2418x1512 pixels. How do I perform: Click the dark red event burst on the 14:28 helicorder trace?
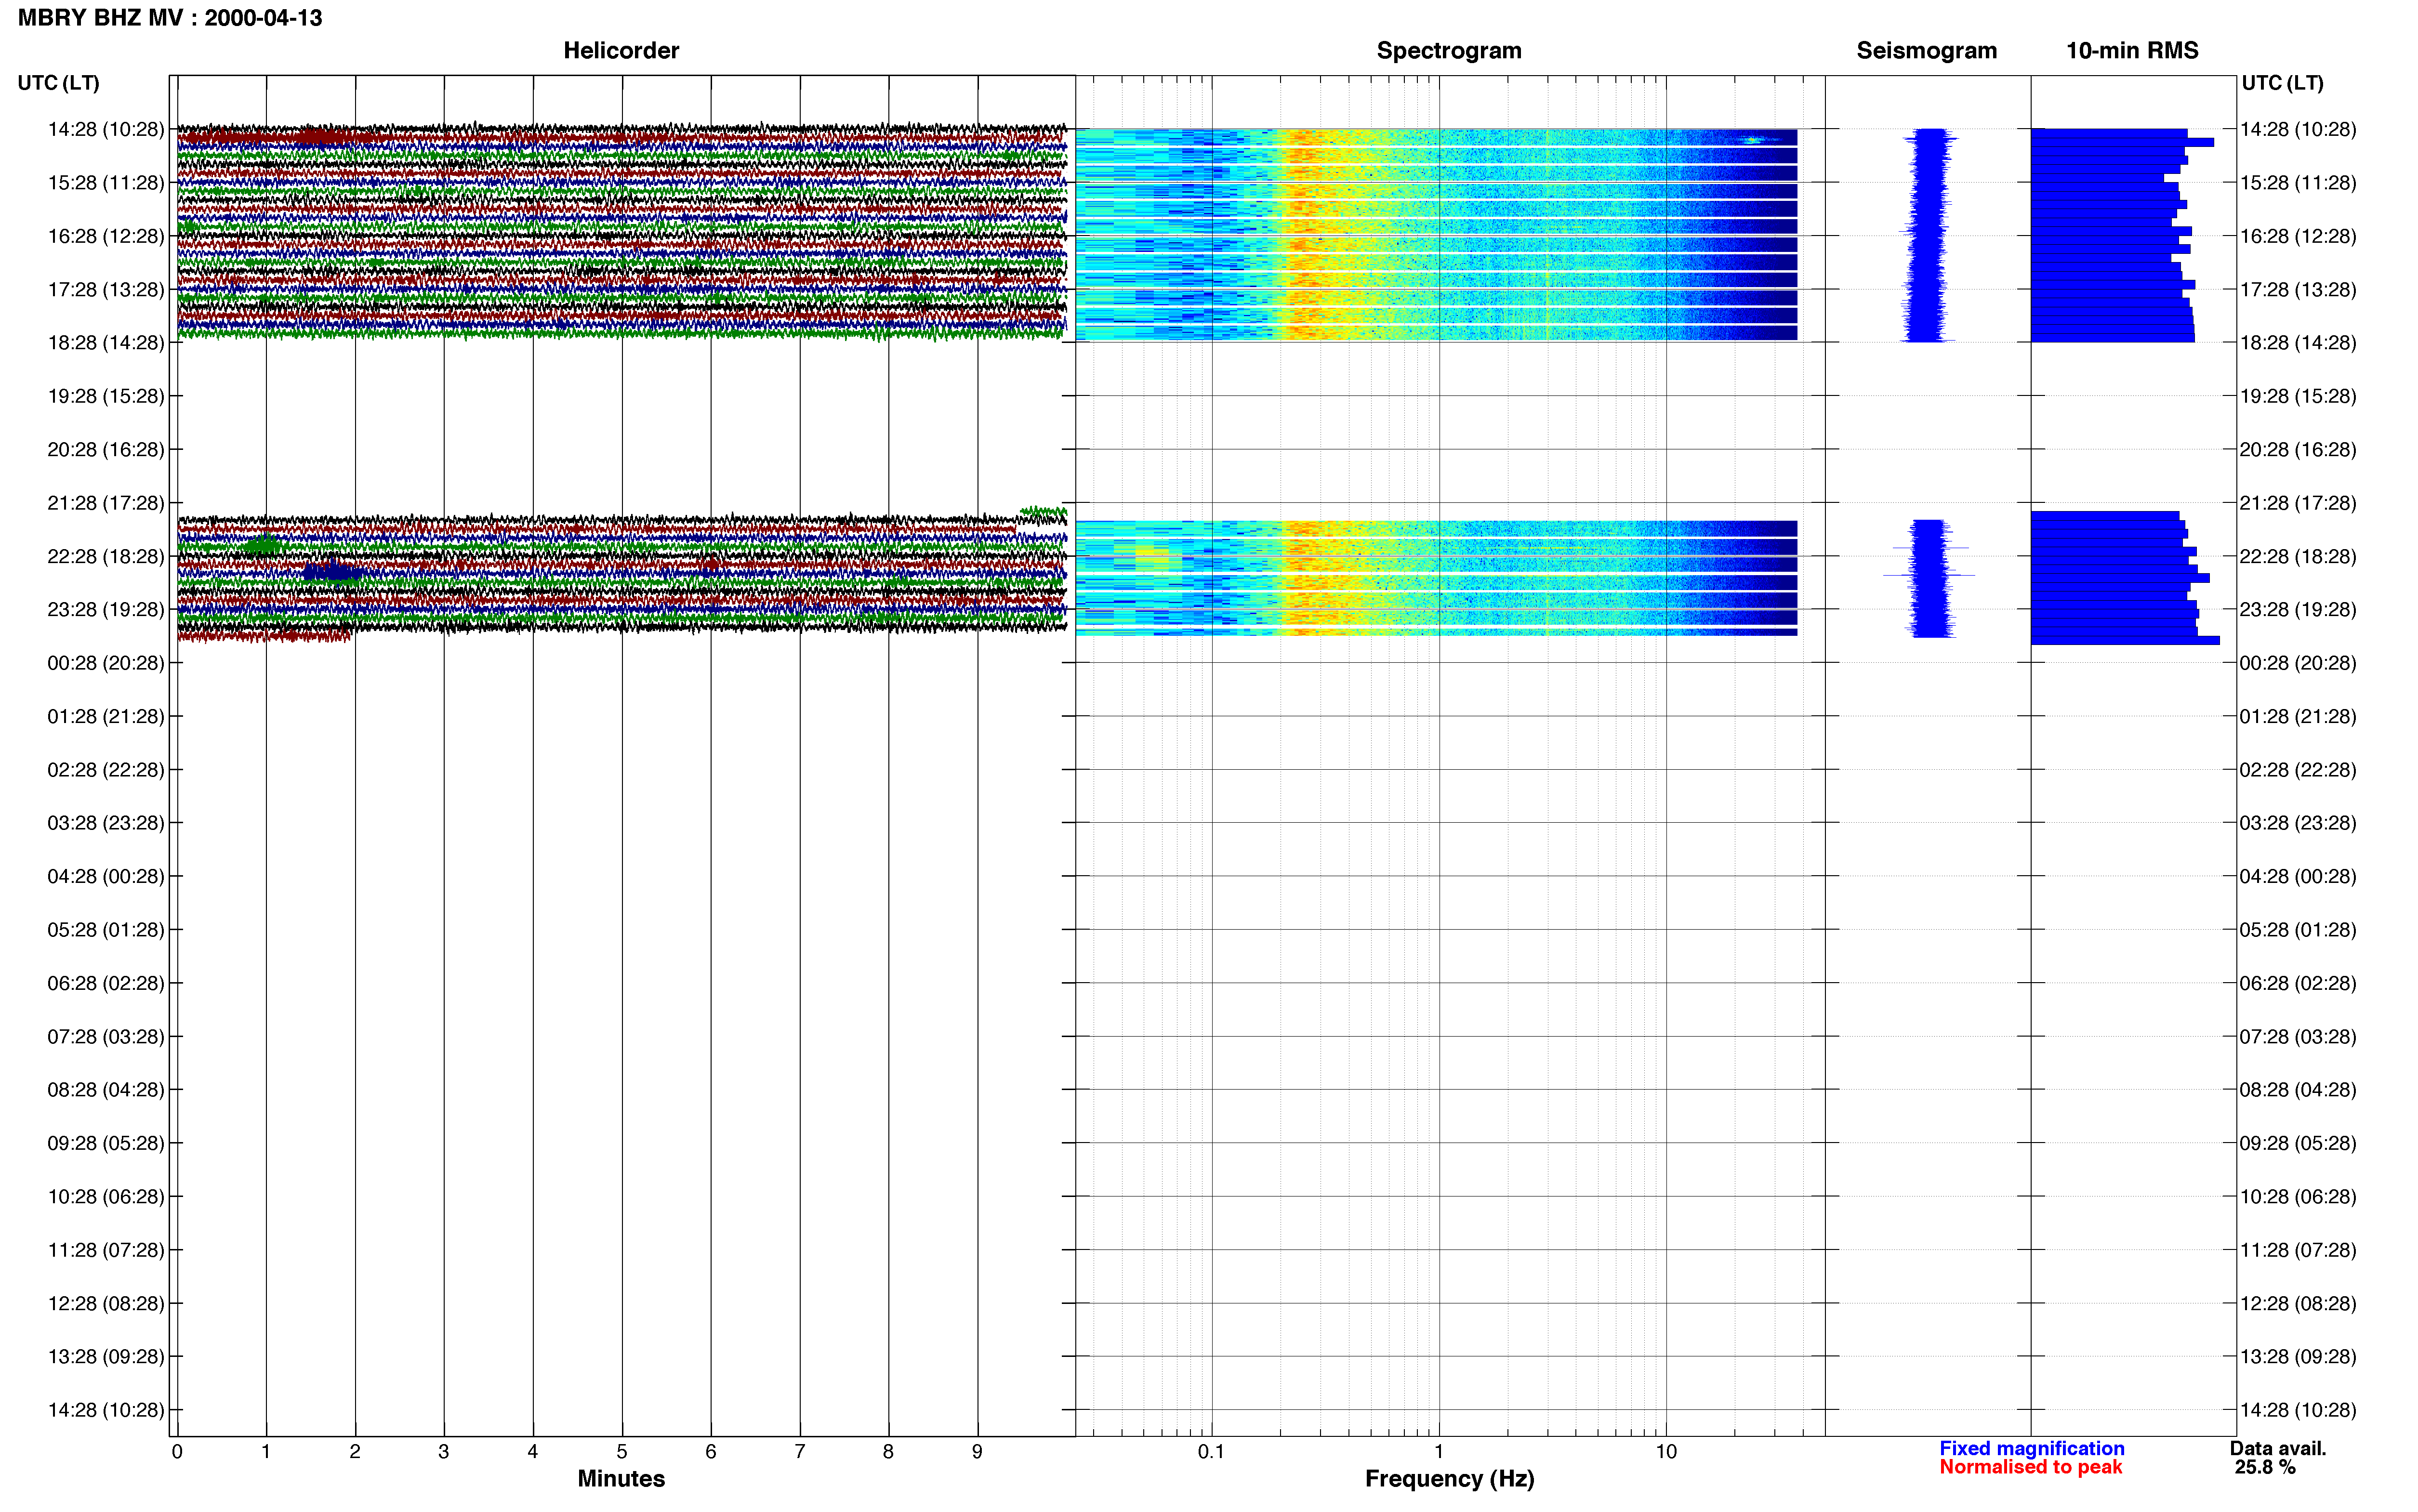pyautogui.click(x=322, y=136)
